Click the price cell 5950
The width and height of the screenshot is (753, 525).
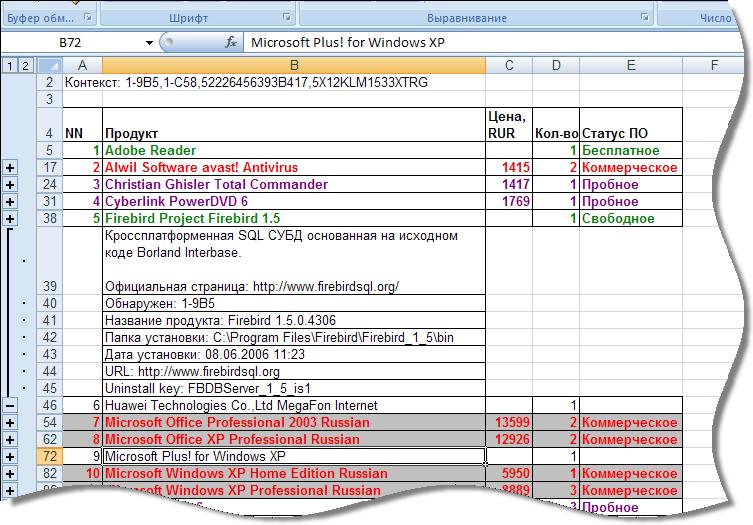tap(509, 474)
